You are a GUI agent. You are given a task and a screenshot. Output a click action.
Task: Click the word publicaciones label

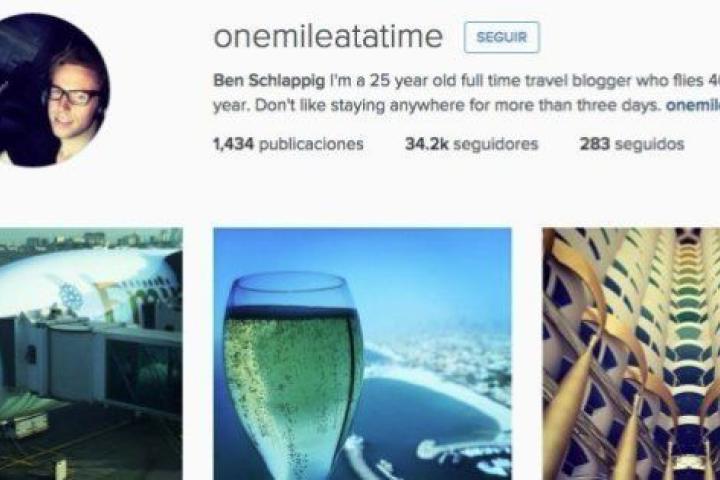pos(311,144)
